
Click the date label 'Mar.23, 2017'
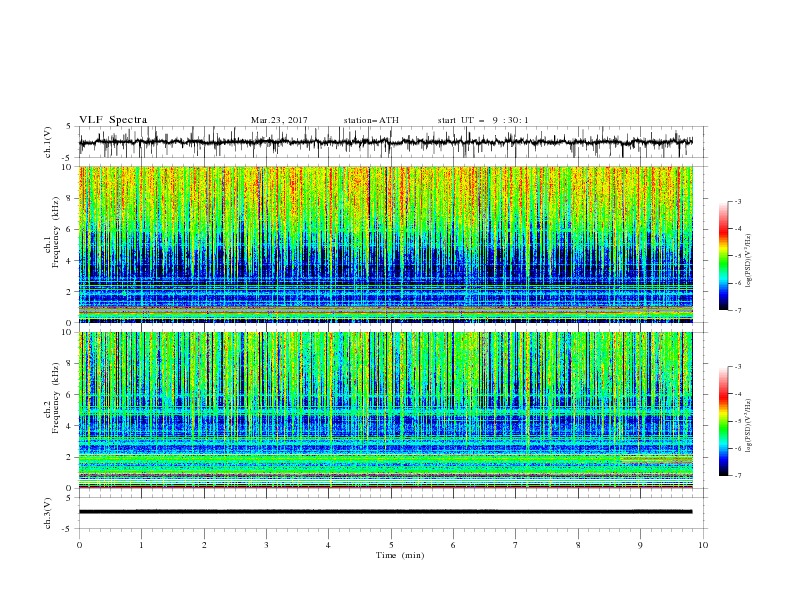[x=279, y=120]
